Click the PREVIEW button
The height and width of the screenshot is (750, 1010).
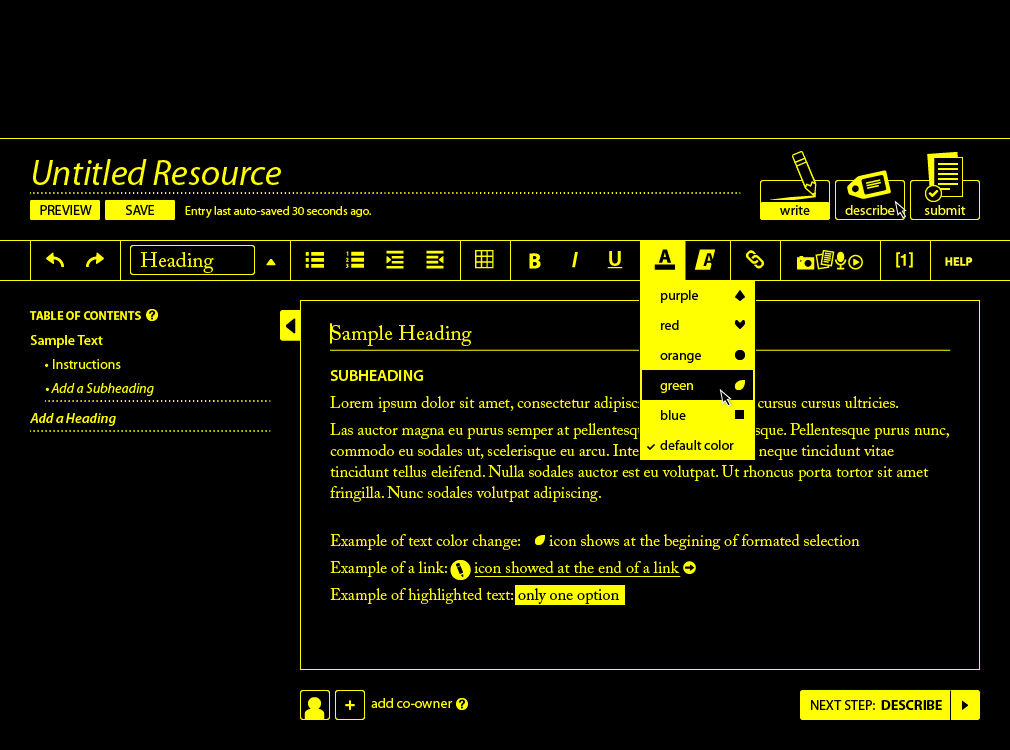tap(65, 210)
